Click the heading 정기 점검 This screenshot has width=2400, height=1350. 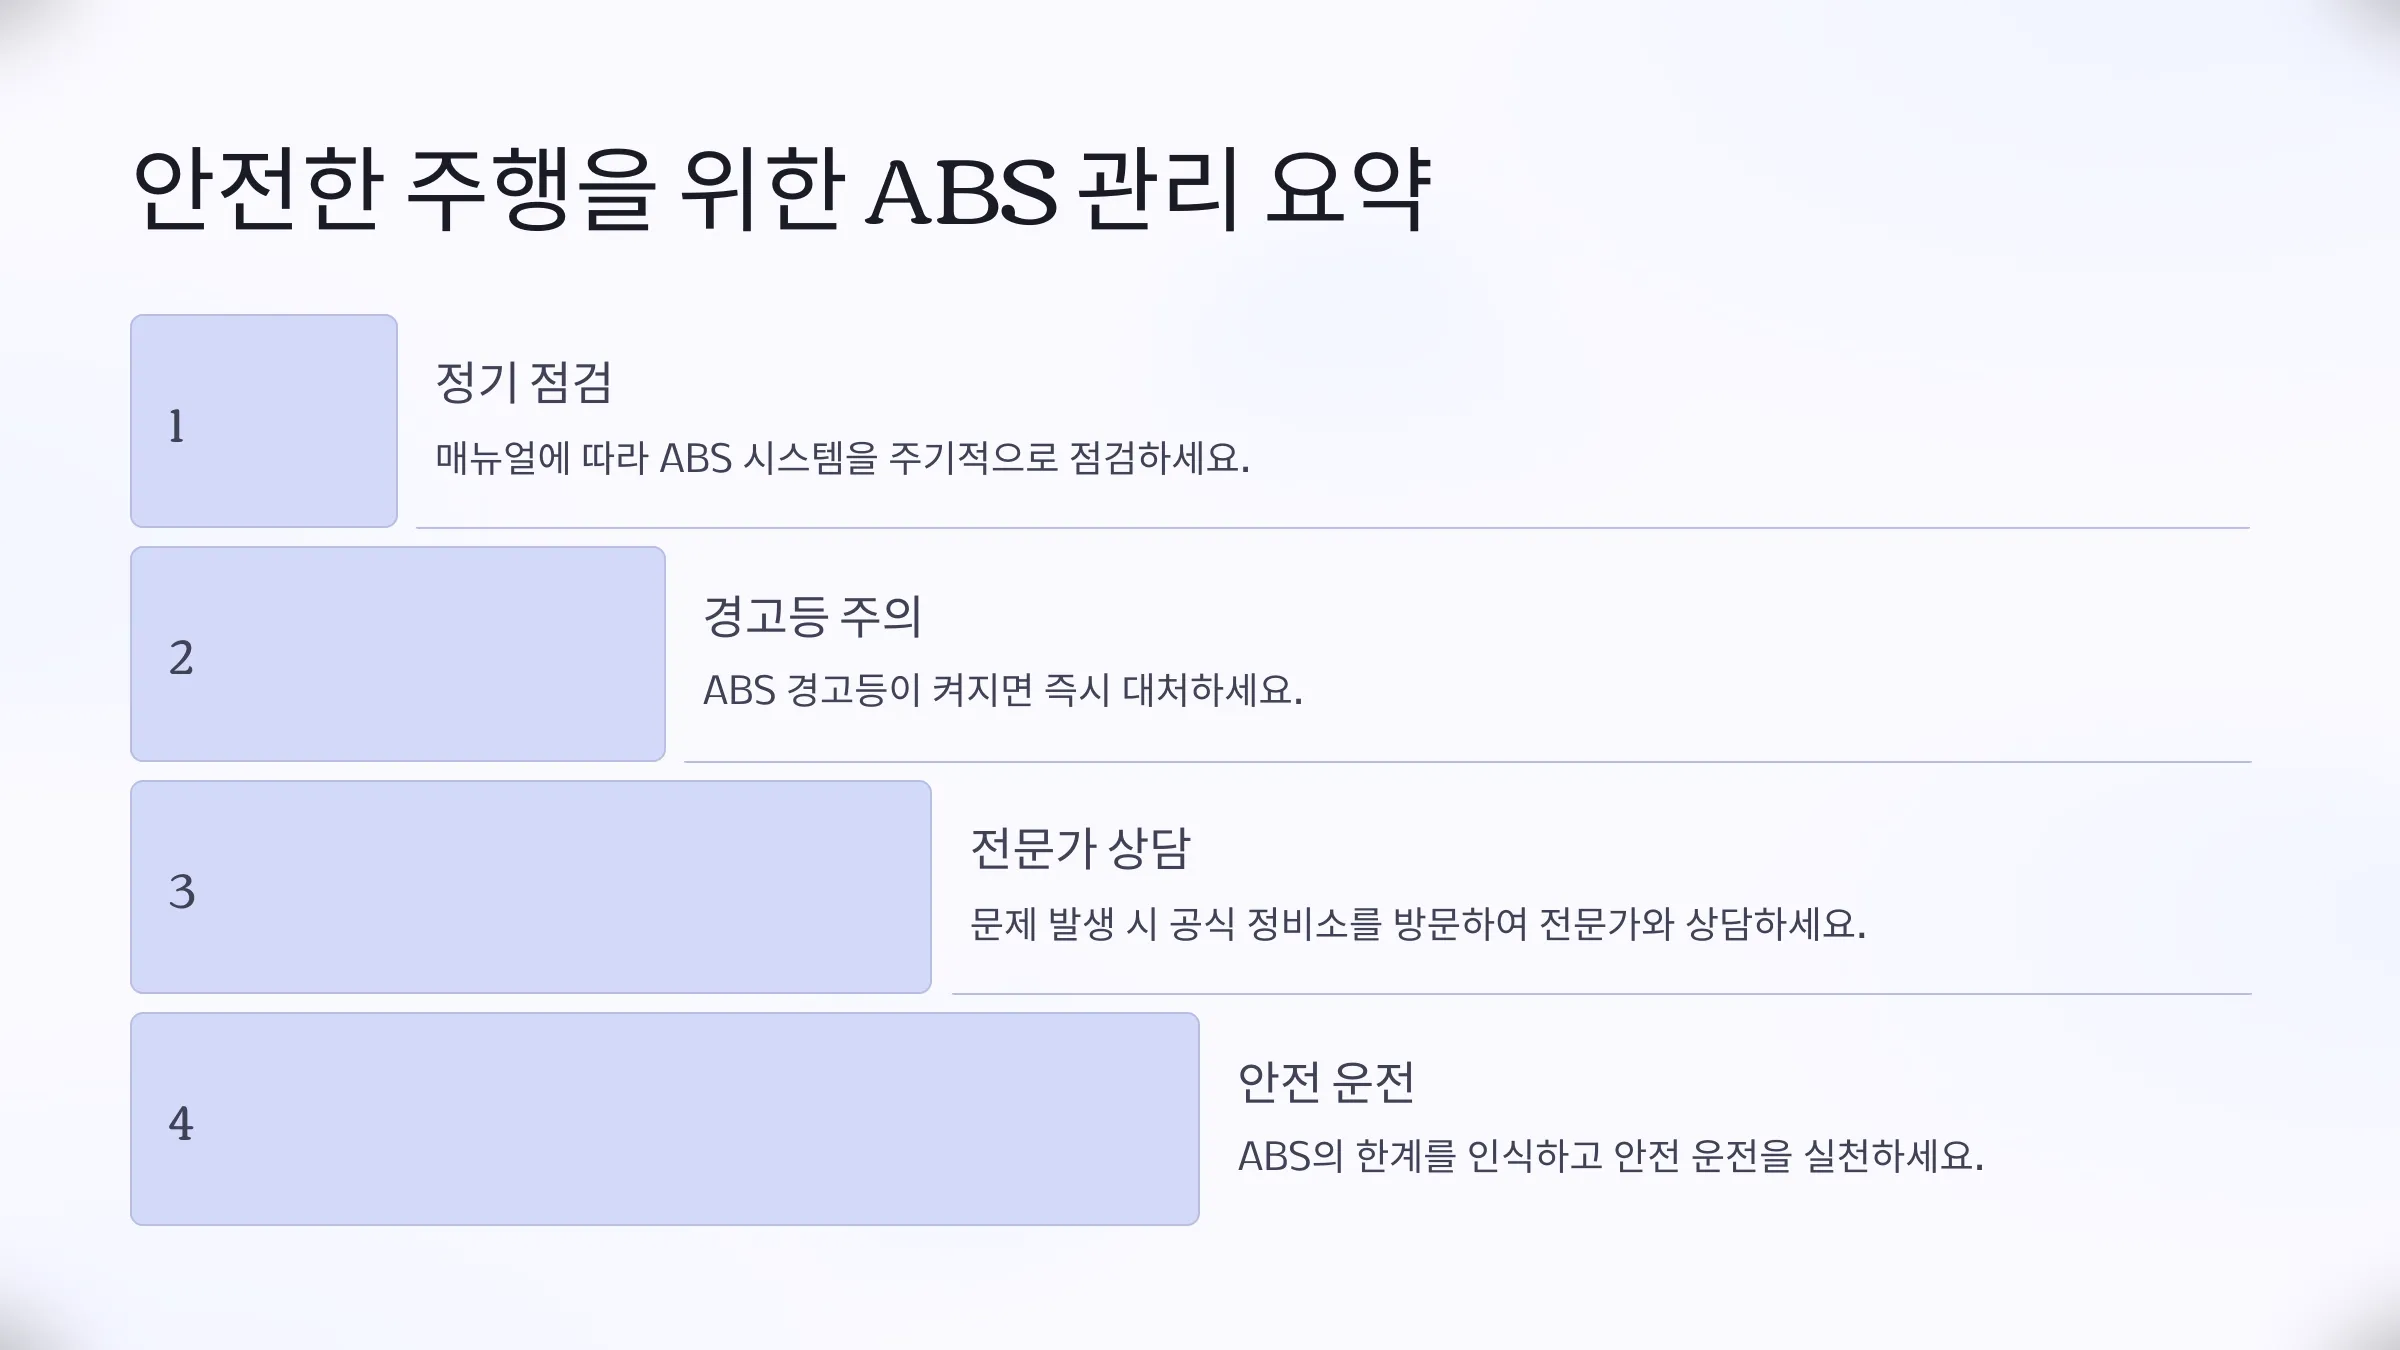point(524,382)
